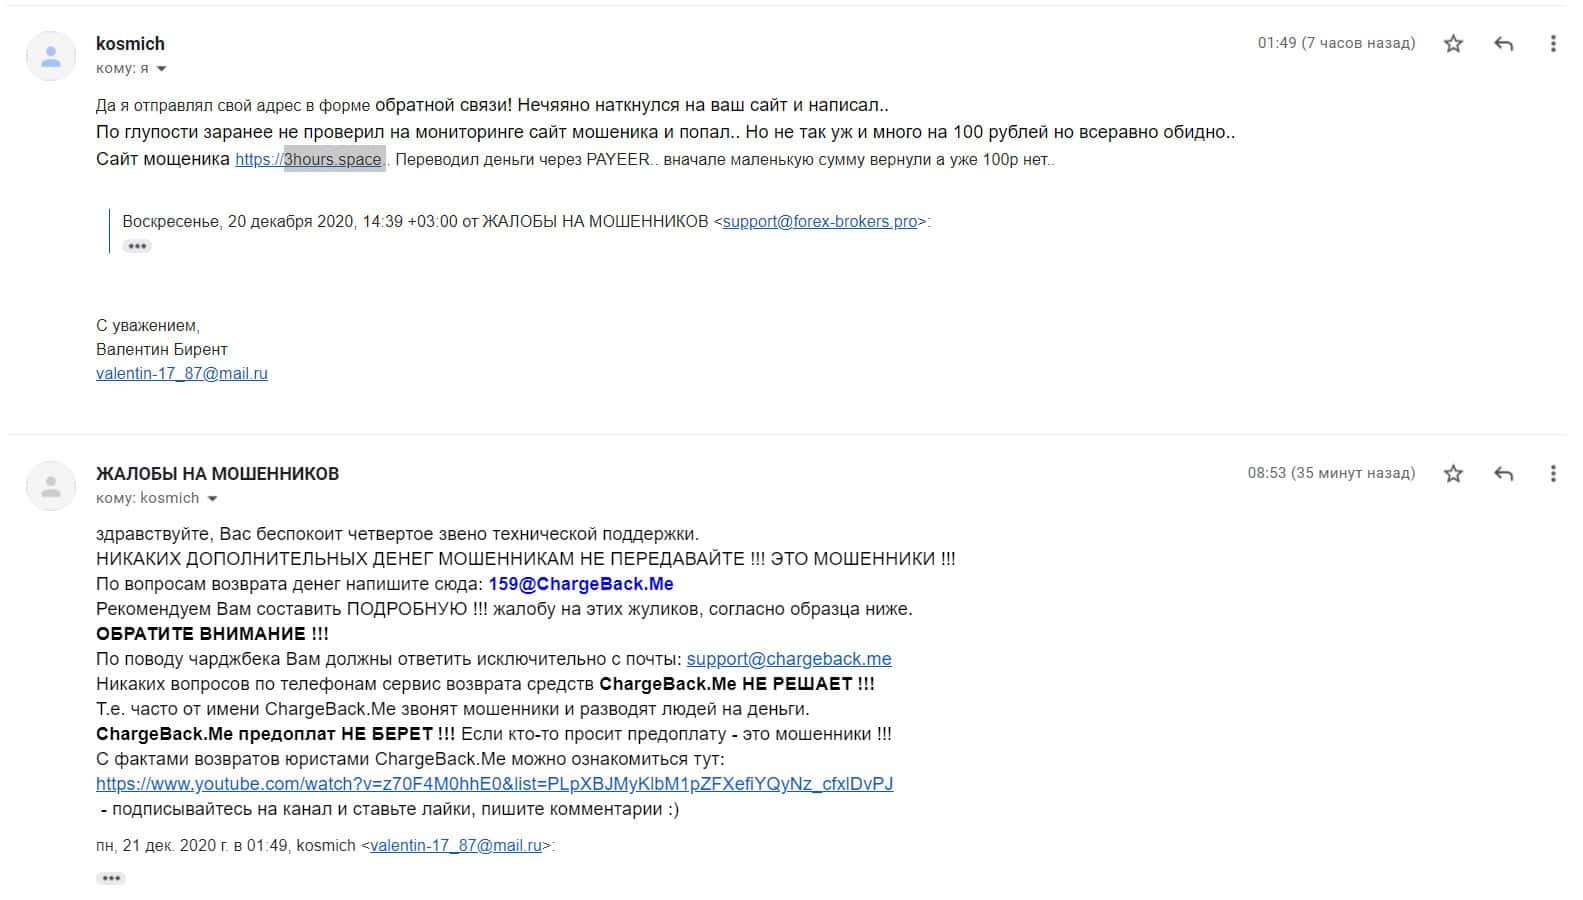
Task: Show trimmed content below second email
Action: pos(111,878)
